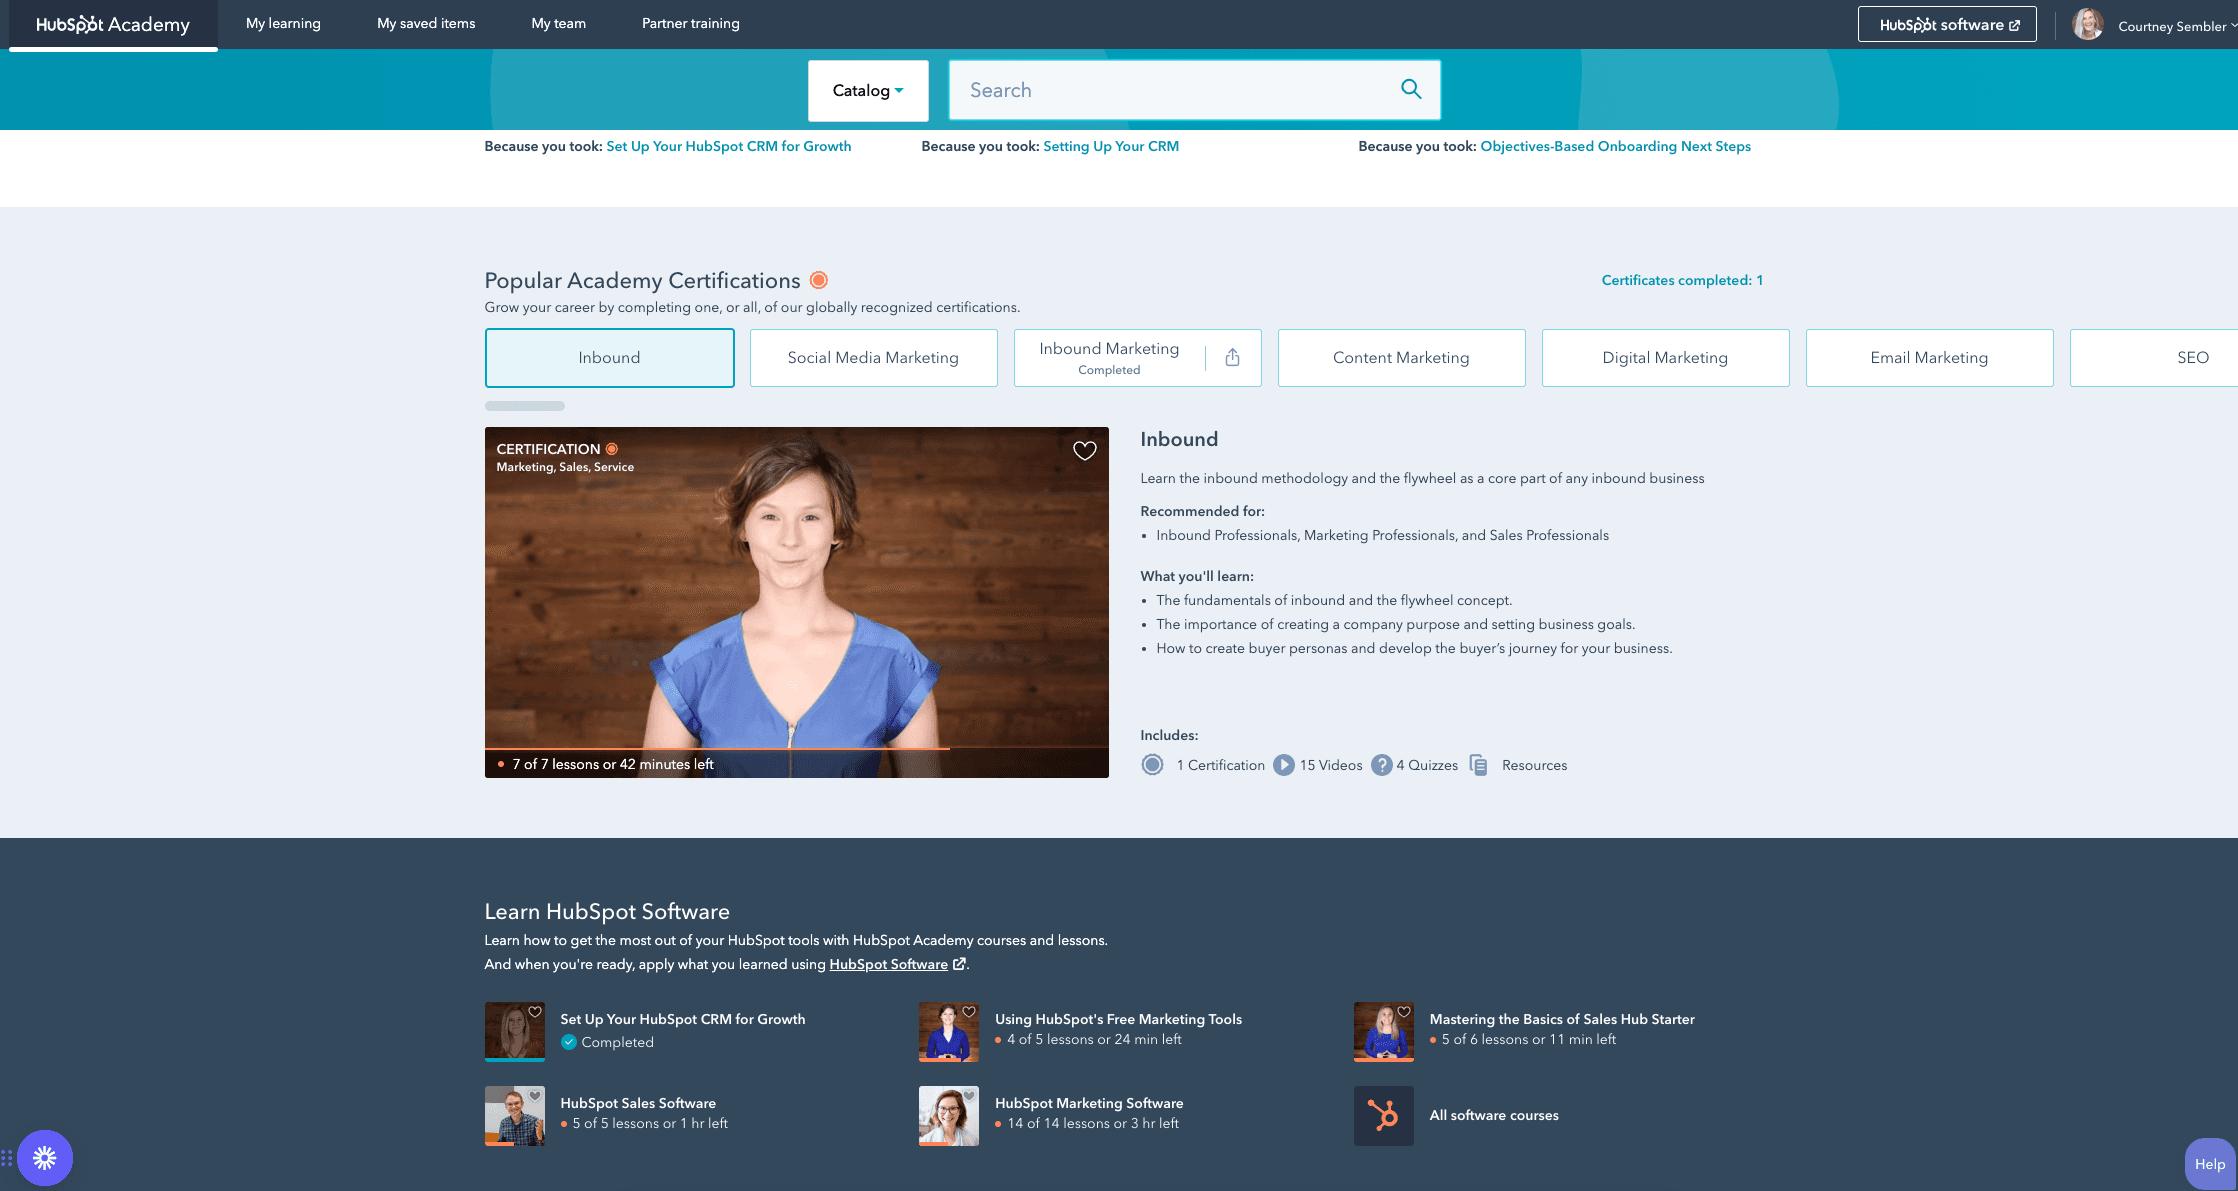Open Set Up Your HubSpot CRM recommendation link
The height and width of the screenshot is (1191, 2238).
pos(729,146)
